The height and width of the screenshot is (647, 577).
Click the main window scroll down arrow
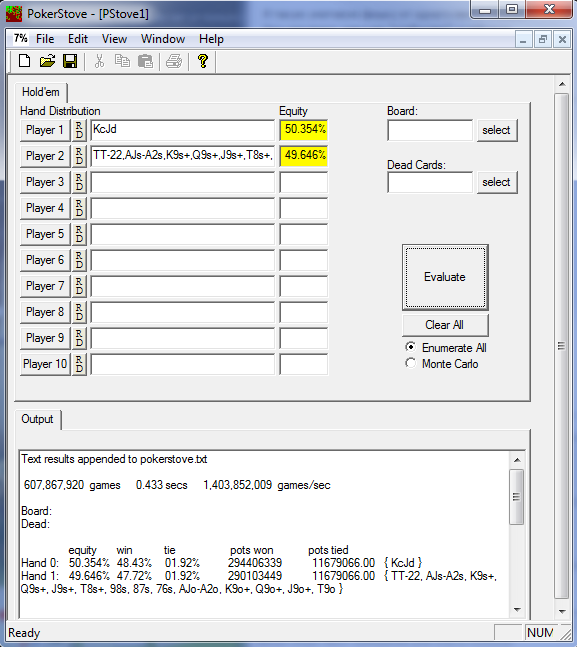tap(562, 612)
